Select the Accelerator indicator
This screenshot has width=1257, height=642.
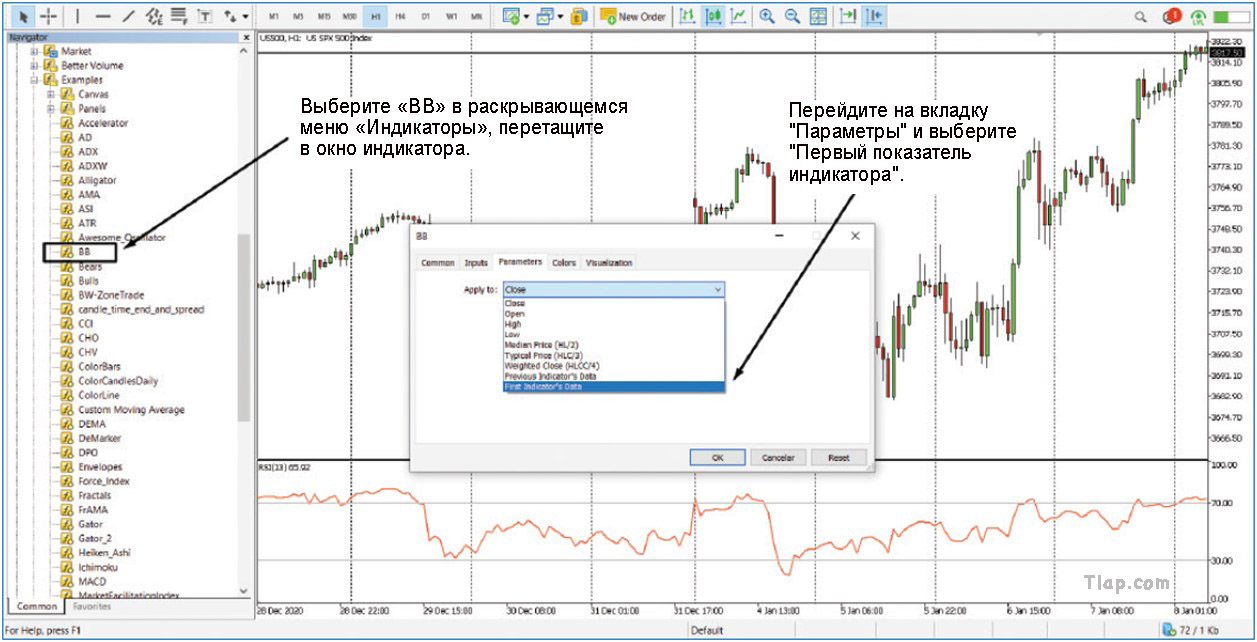pyautogui.click(x=103, y=123)
